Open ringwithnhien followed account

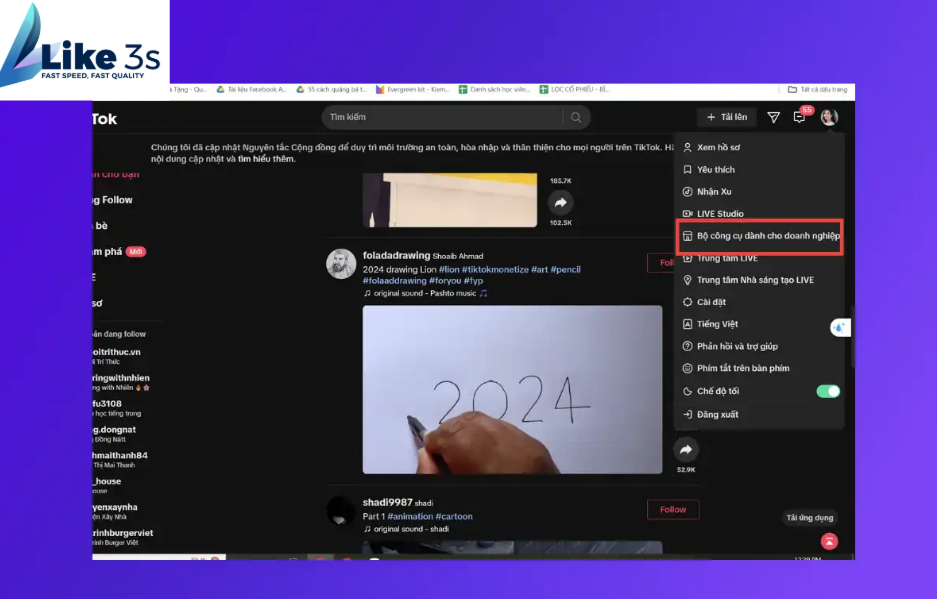[121, 382]
